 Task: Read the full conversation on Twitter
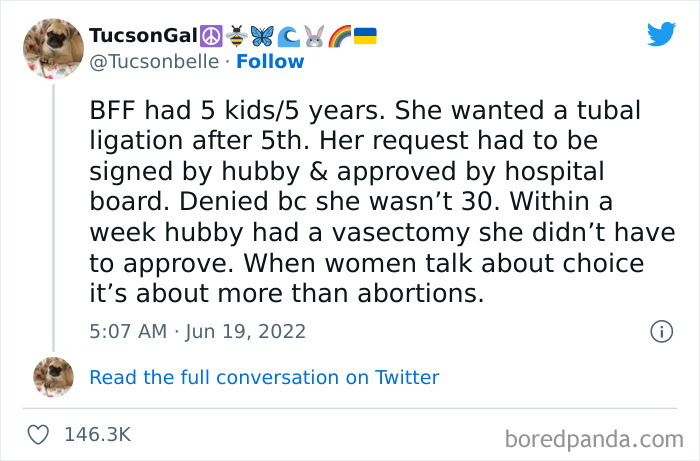click(x=264, y=377)
